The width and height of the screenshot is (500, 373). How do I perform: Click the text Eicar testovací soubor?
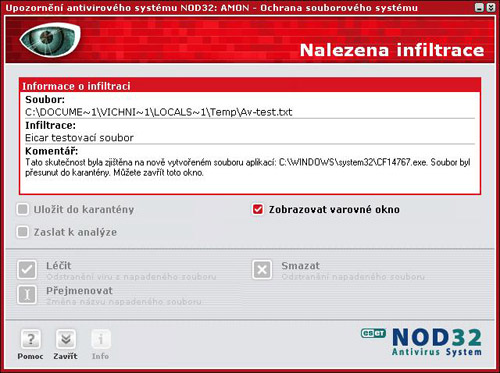click(79, 138)
